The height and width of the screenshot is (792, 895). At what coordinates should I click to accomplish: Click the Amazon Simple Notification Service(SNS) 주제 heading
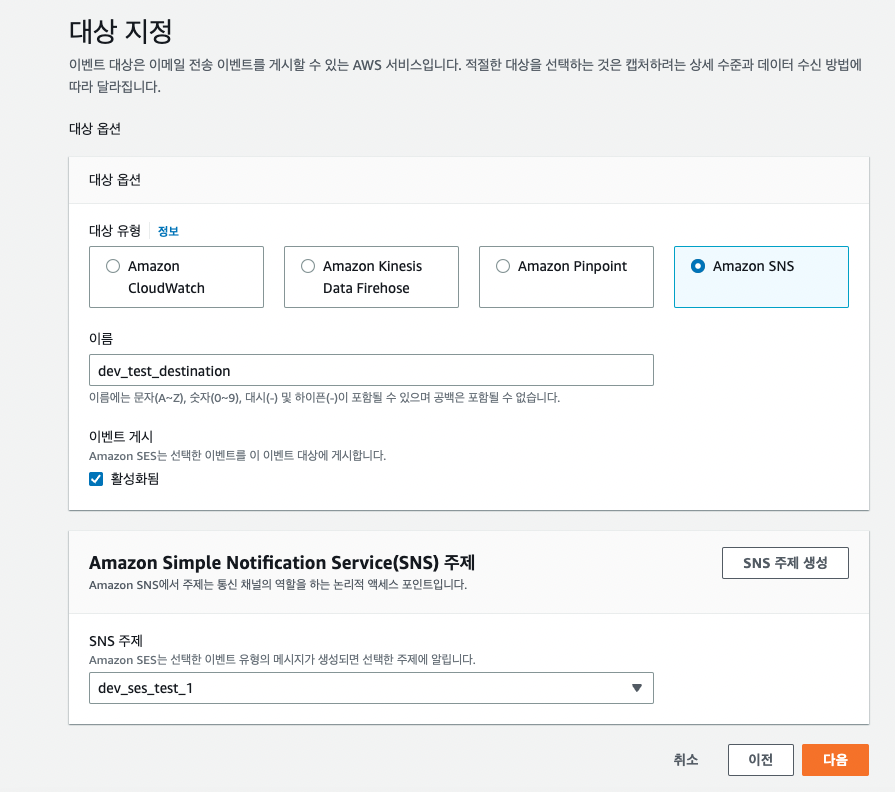click(x=281, y=563)
